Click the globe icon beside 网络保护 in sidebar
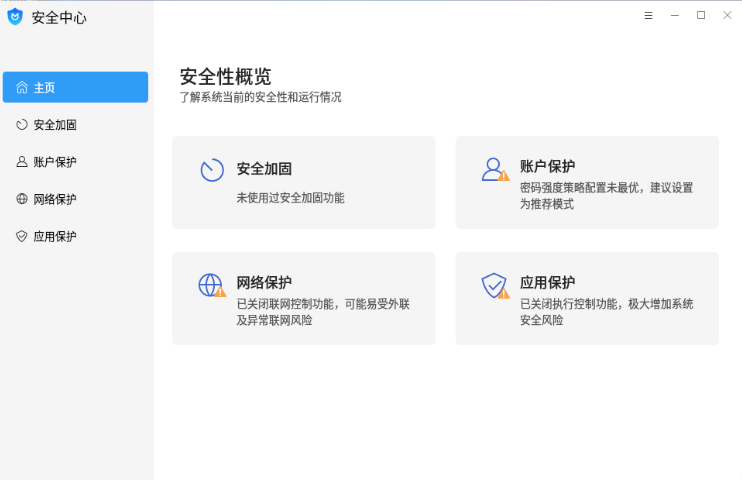Viewport: 742px width, 480px height. 22,199
